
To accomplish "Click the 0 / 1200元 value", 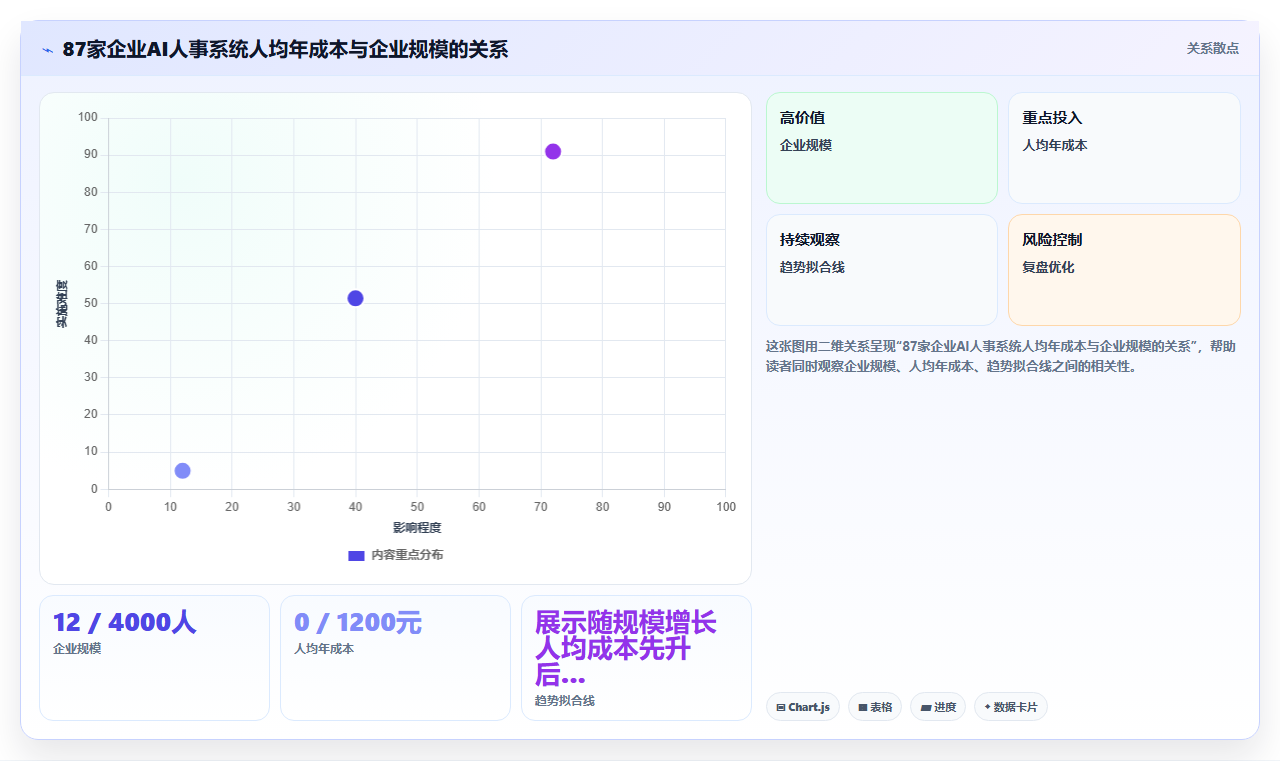I will coord(358,622).
